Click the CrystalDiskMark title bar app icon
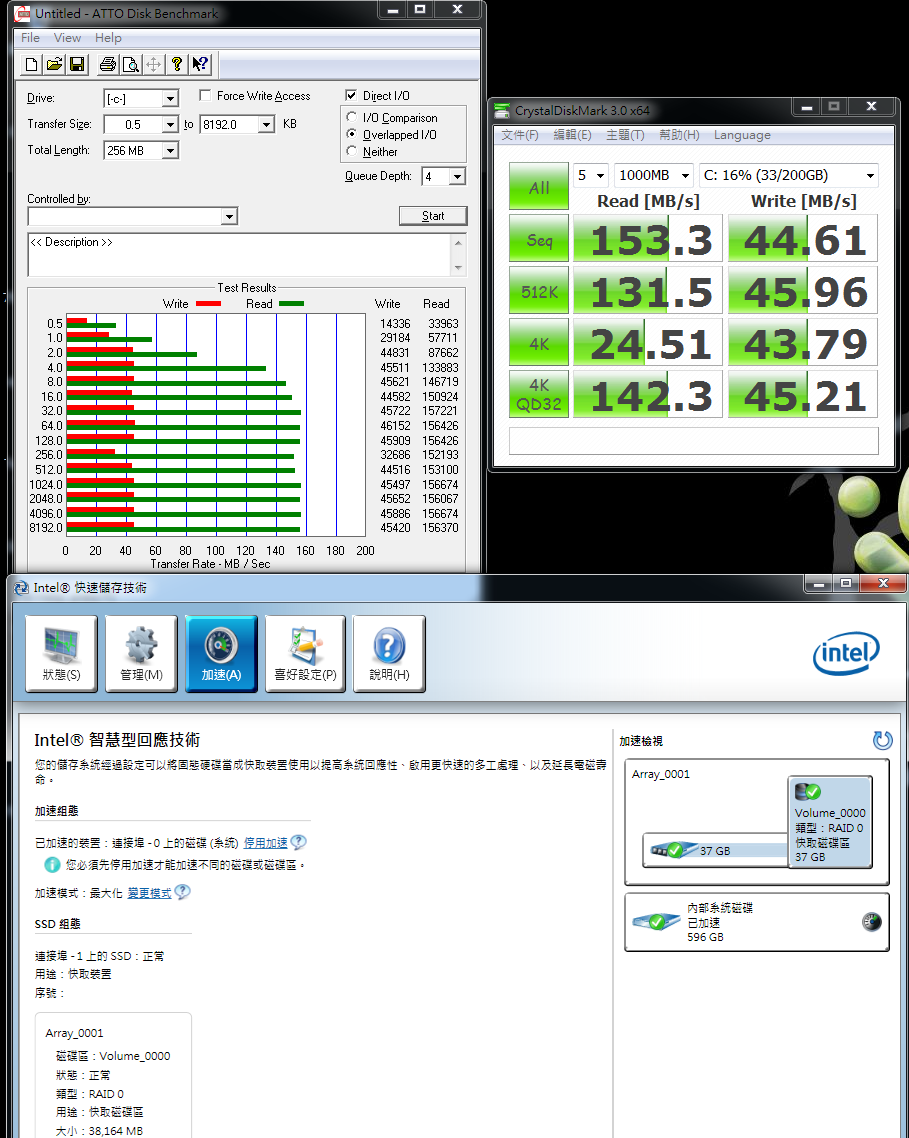909x1138 pixels. pyautogui.click(x=502, y=110)
